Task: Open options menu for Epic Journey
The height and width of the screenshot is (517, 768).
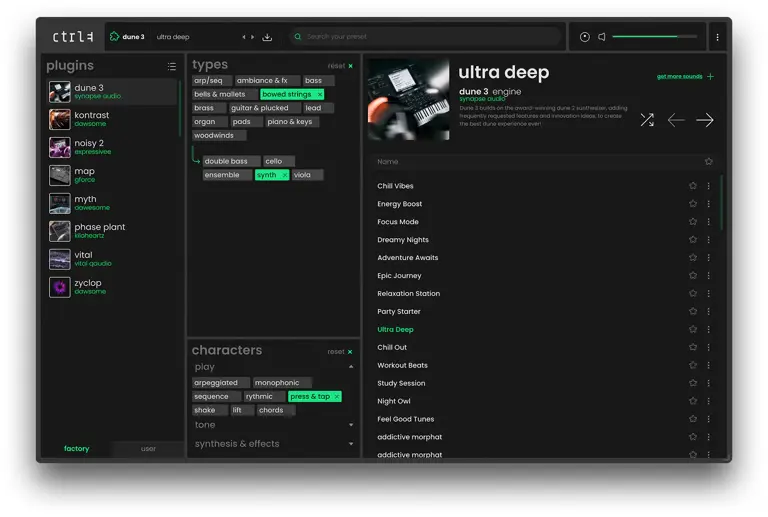Action: coord(708,276)
